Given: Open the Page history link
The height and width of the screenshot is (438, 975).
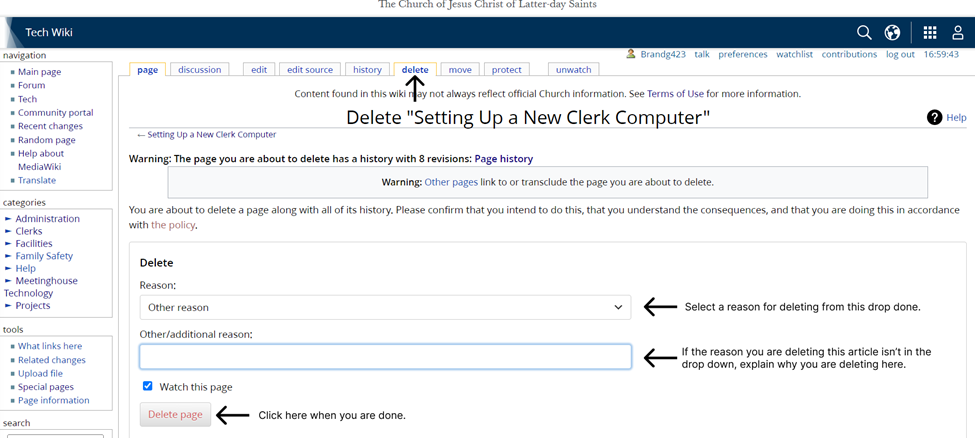Looking at the screenshot, I should (504, 159).
